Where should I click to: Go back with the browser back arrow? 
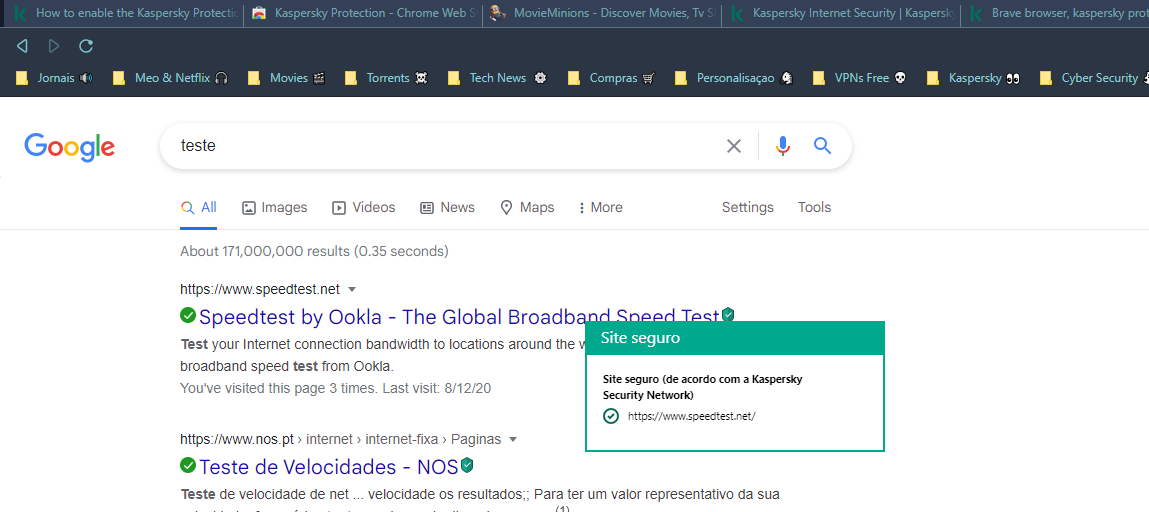[22, 46]
